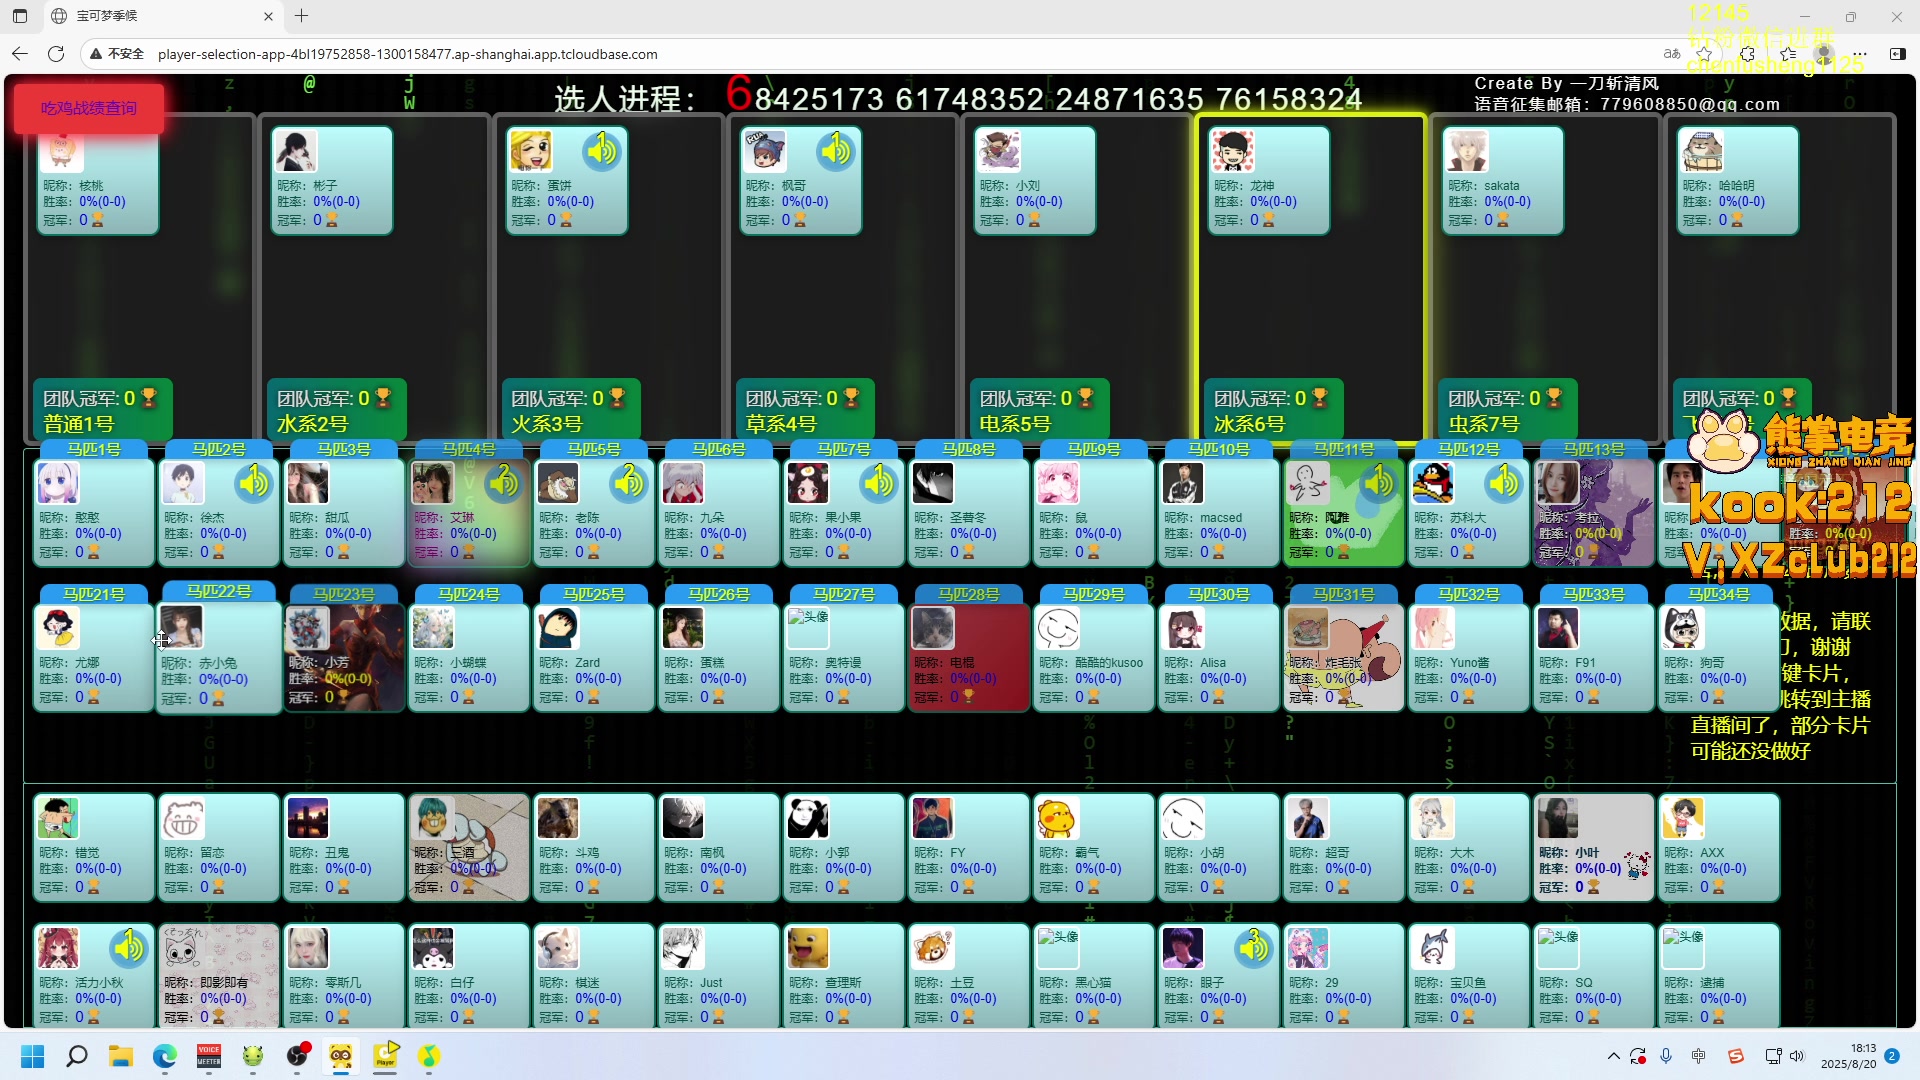
Task: Open browser extensions icon
Action: point(1747,54)
